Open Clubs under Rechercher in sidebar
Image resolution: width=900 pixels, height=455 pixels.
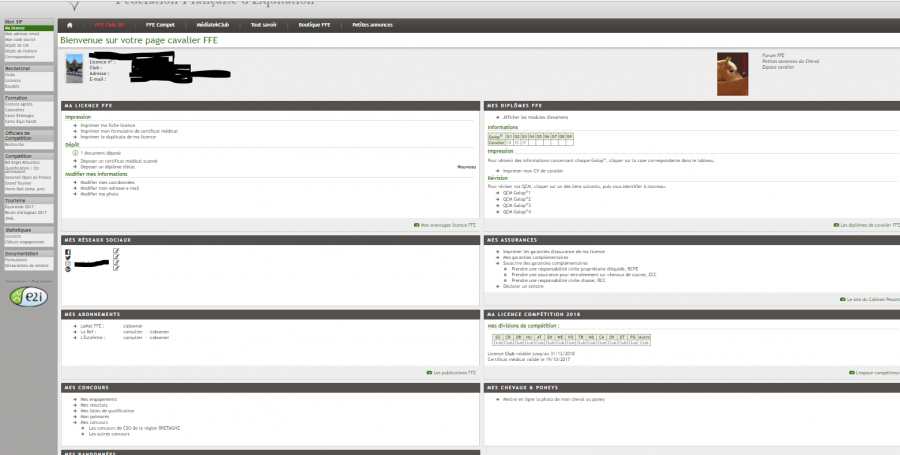coord(10,75)
